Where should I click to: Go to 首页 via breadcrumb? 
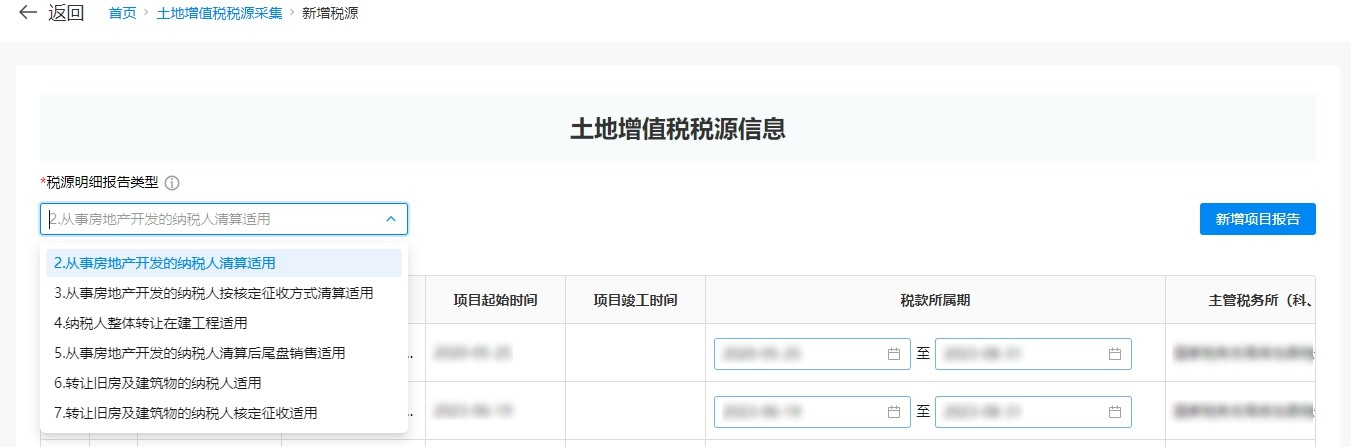coord(122,15)
